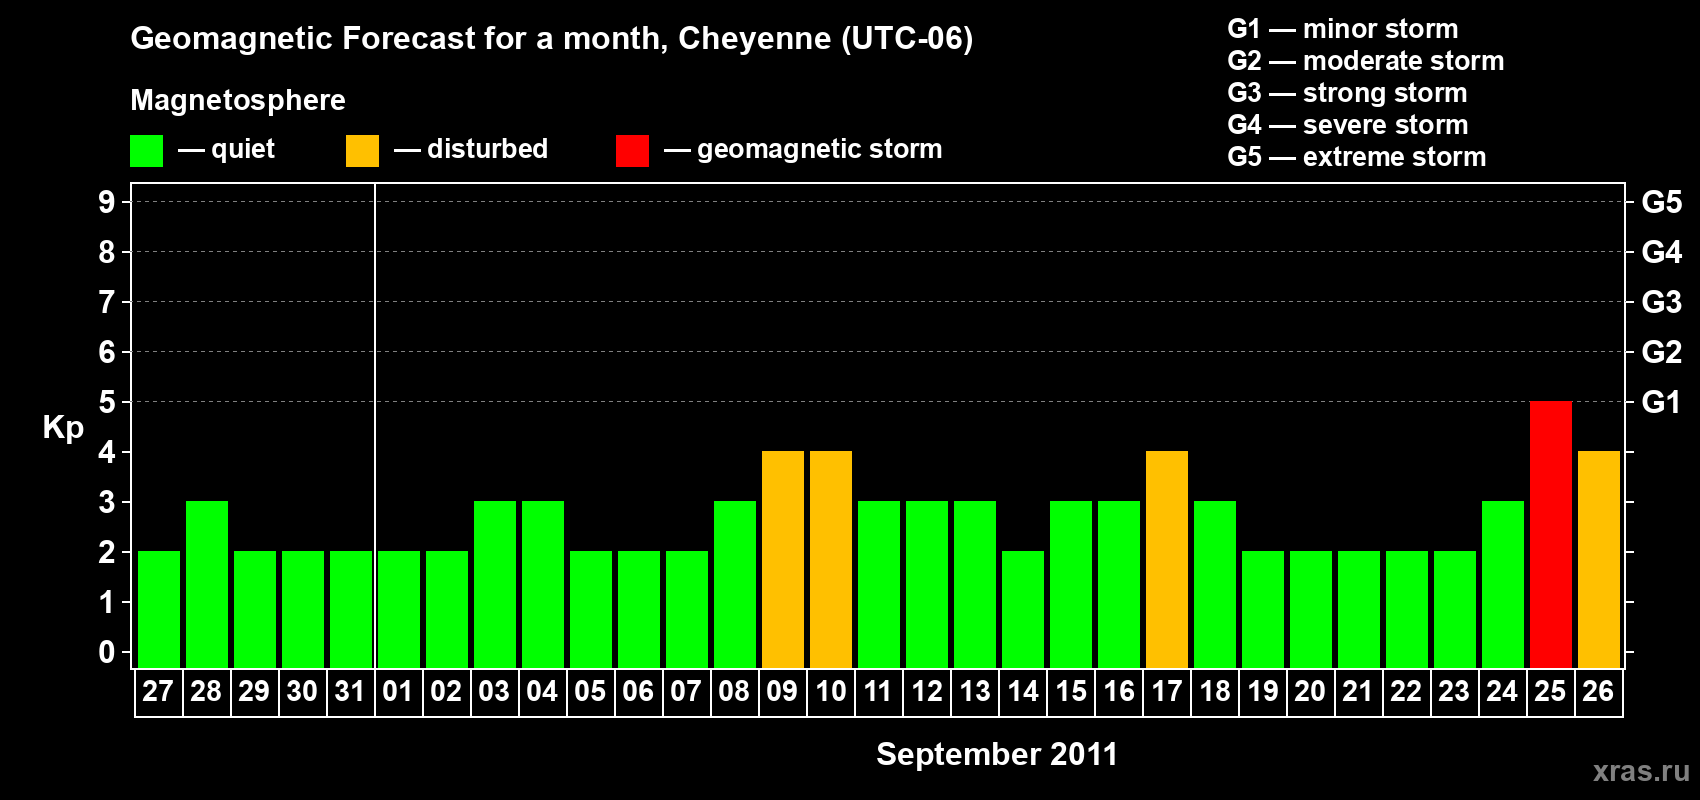
Task: Click the date label 19
Action: pos(1263,691)
